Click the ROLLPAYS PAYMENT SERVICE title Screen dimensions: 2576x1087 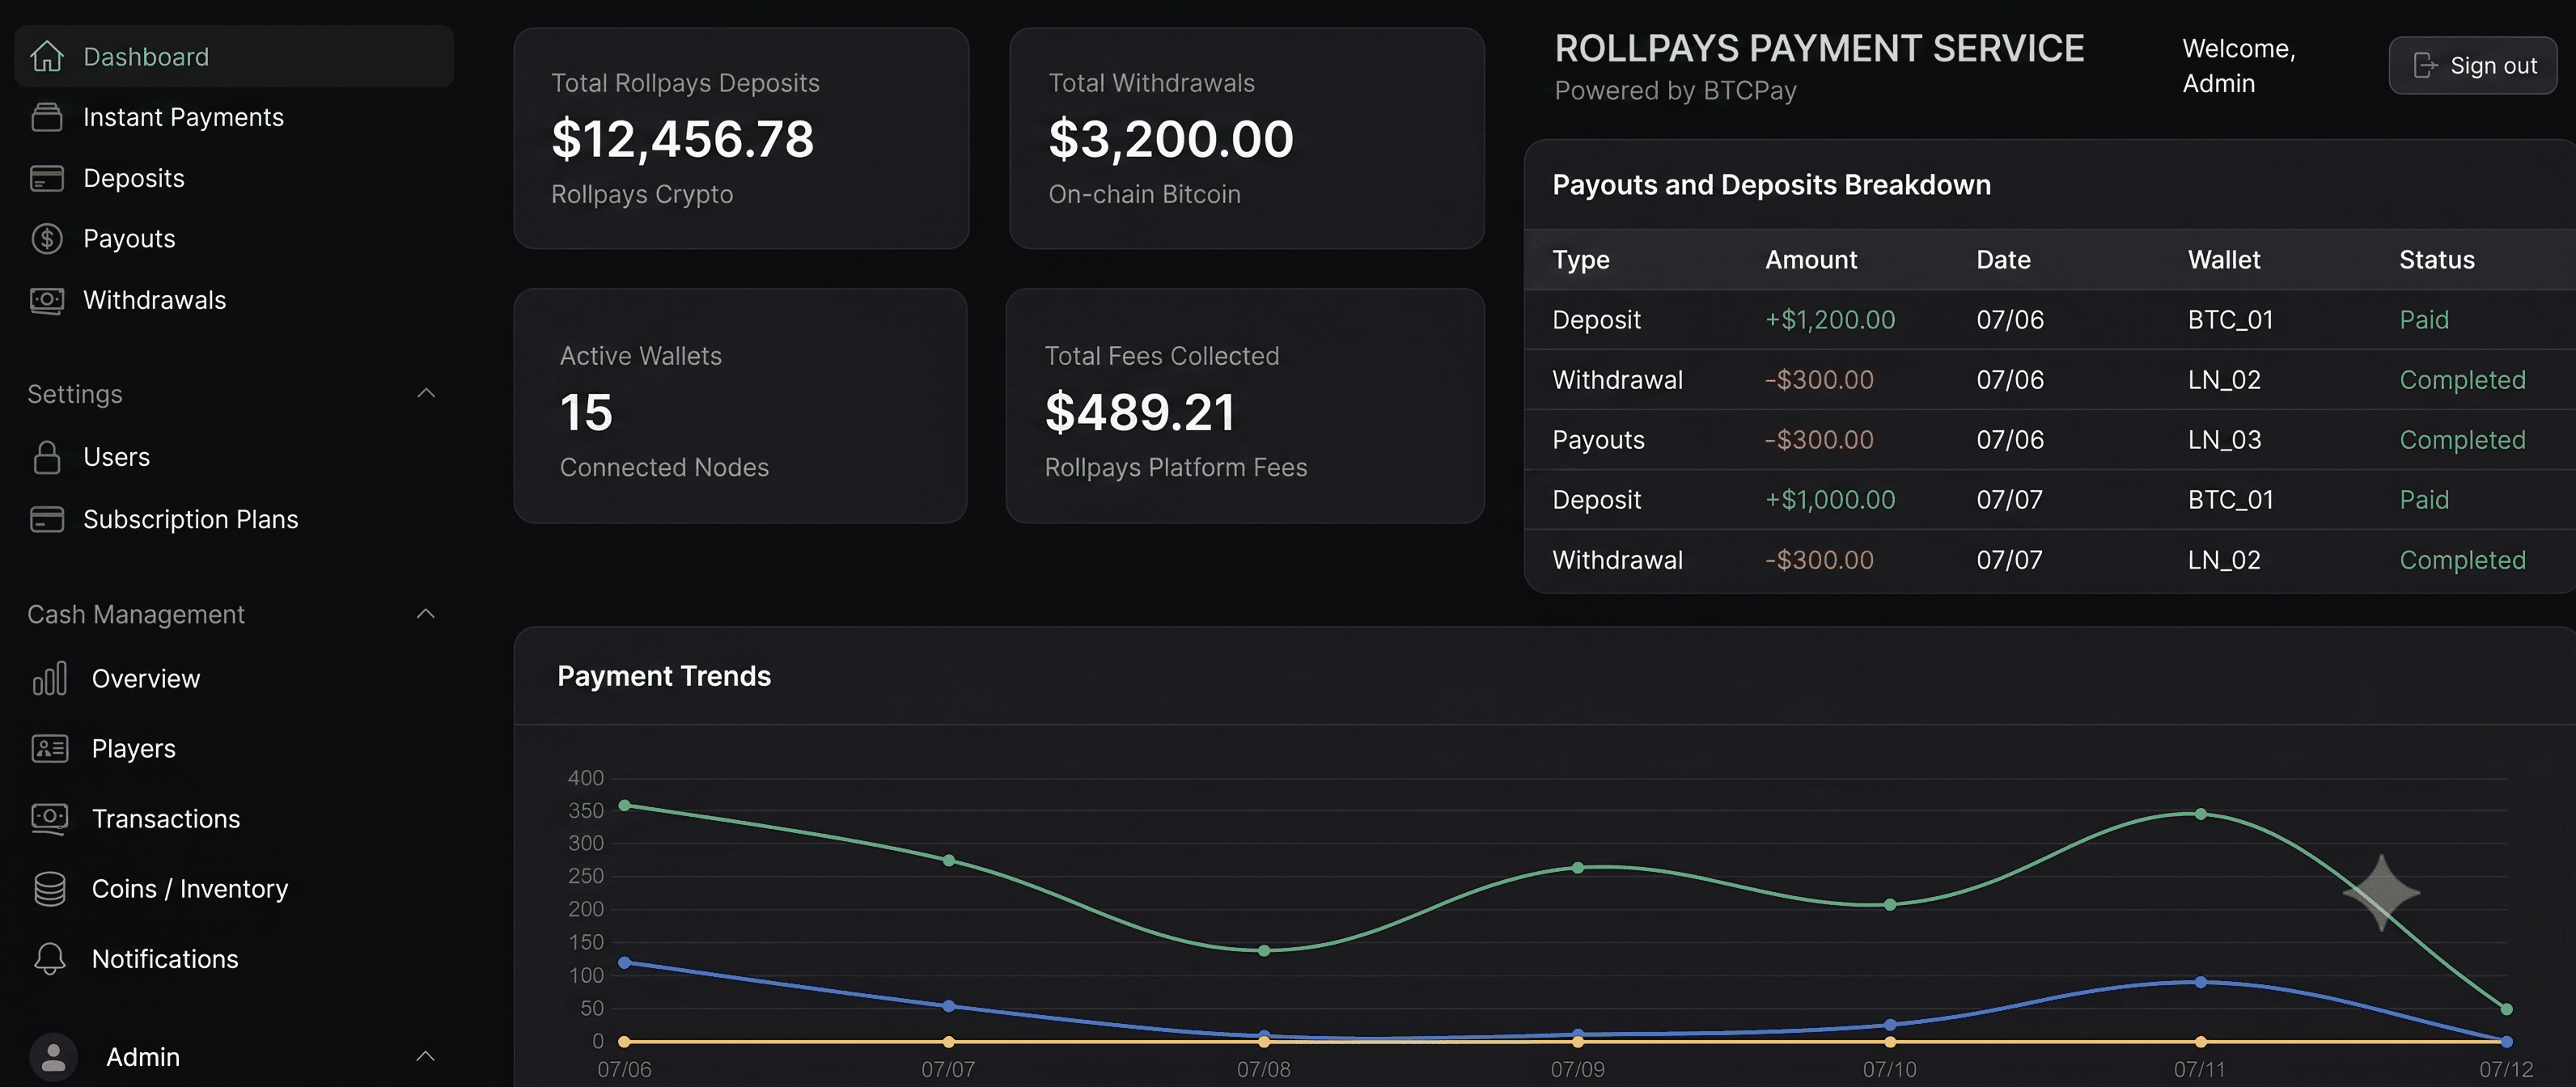click(x=1819, y=48)
